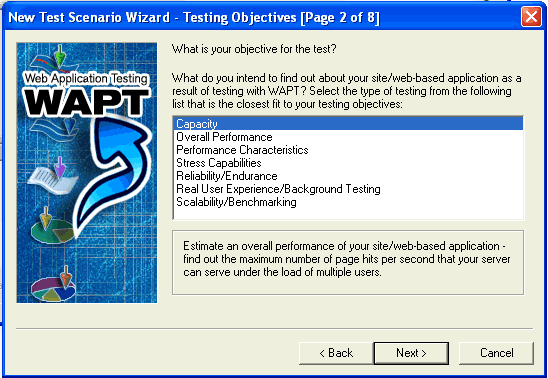Select Capacity in the objectives list
Viewport: 548px width, 378px height.
click(x=348, y=124)
